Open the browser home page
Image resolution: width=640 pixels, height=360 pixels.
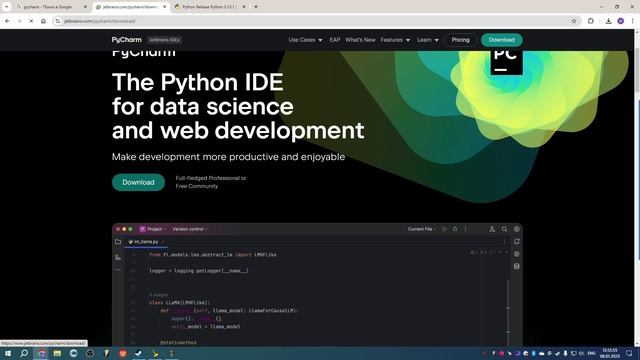click(43, 21)
